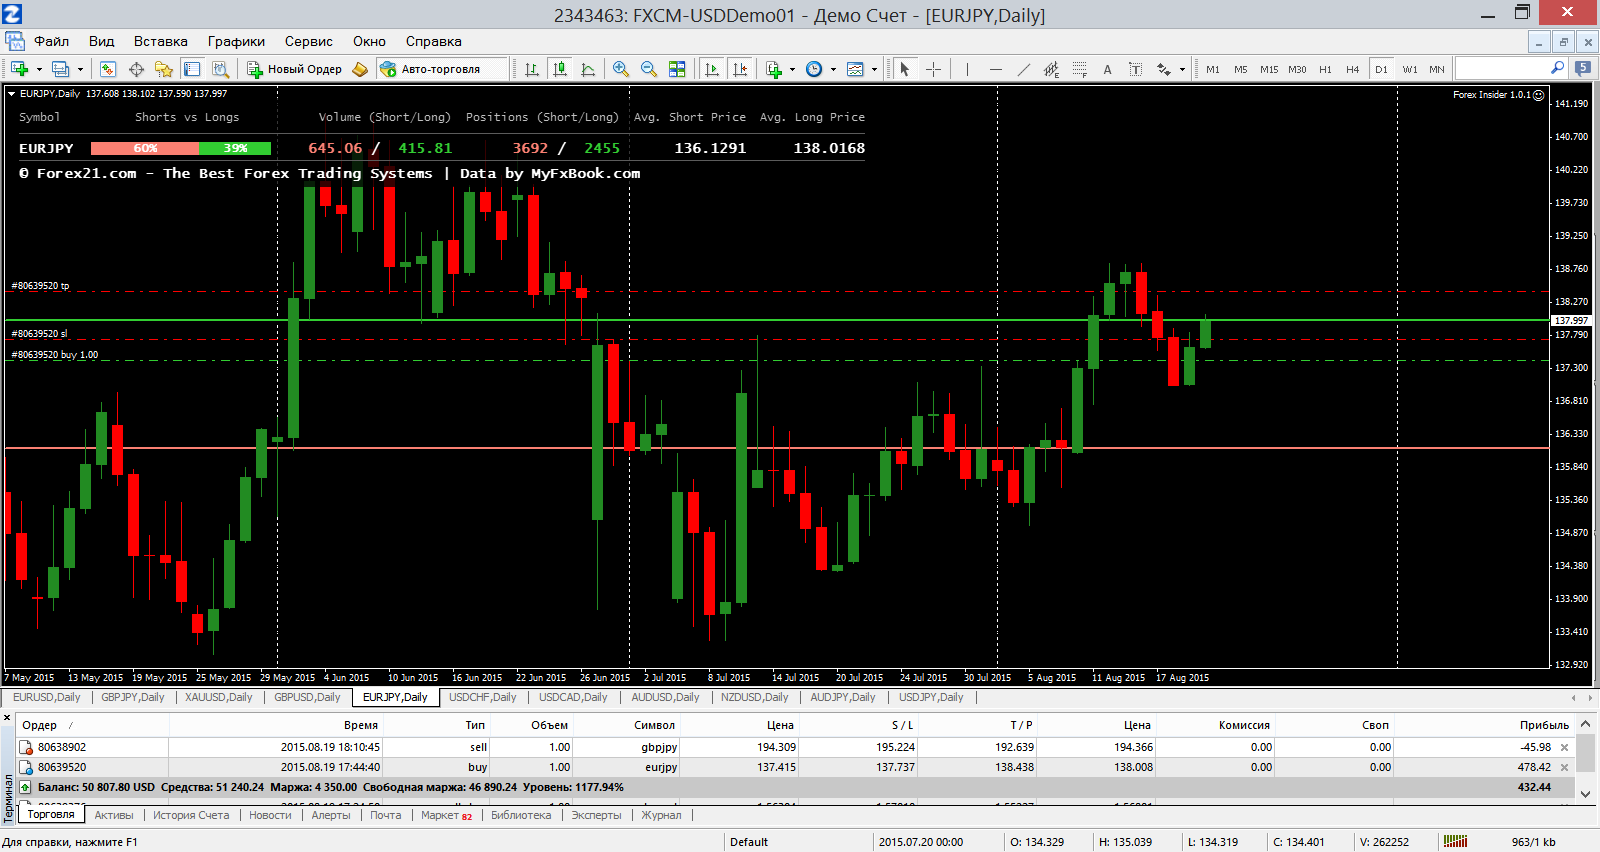Open MetaEditor yellow book icon
This screenshot has height=852, width=1600.
click(360, 69)
